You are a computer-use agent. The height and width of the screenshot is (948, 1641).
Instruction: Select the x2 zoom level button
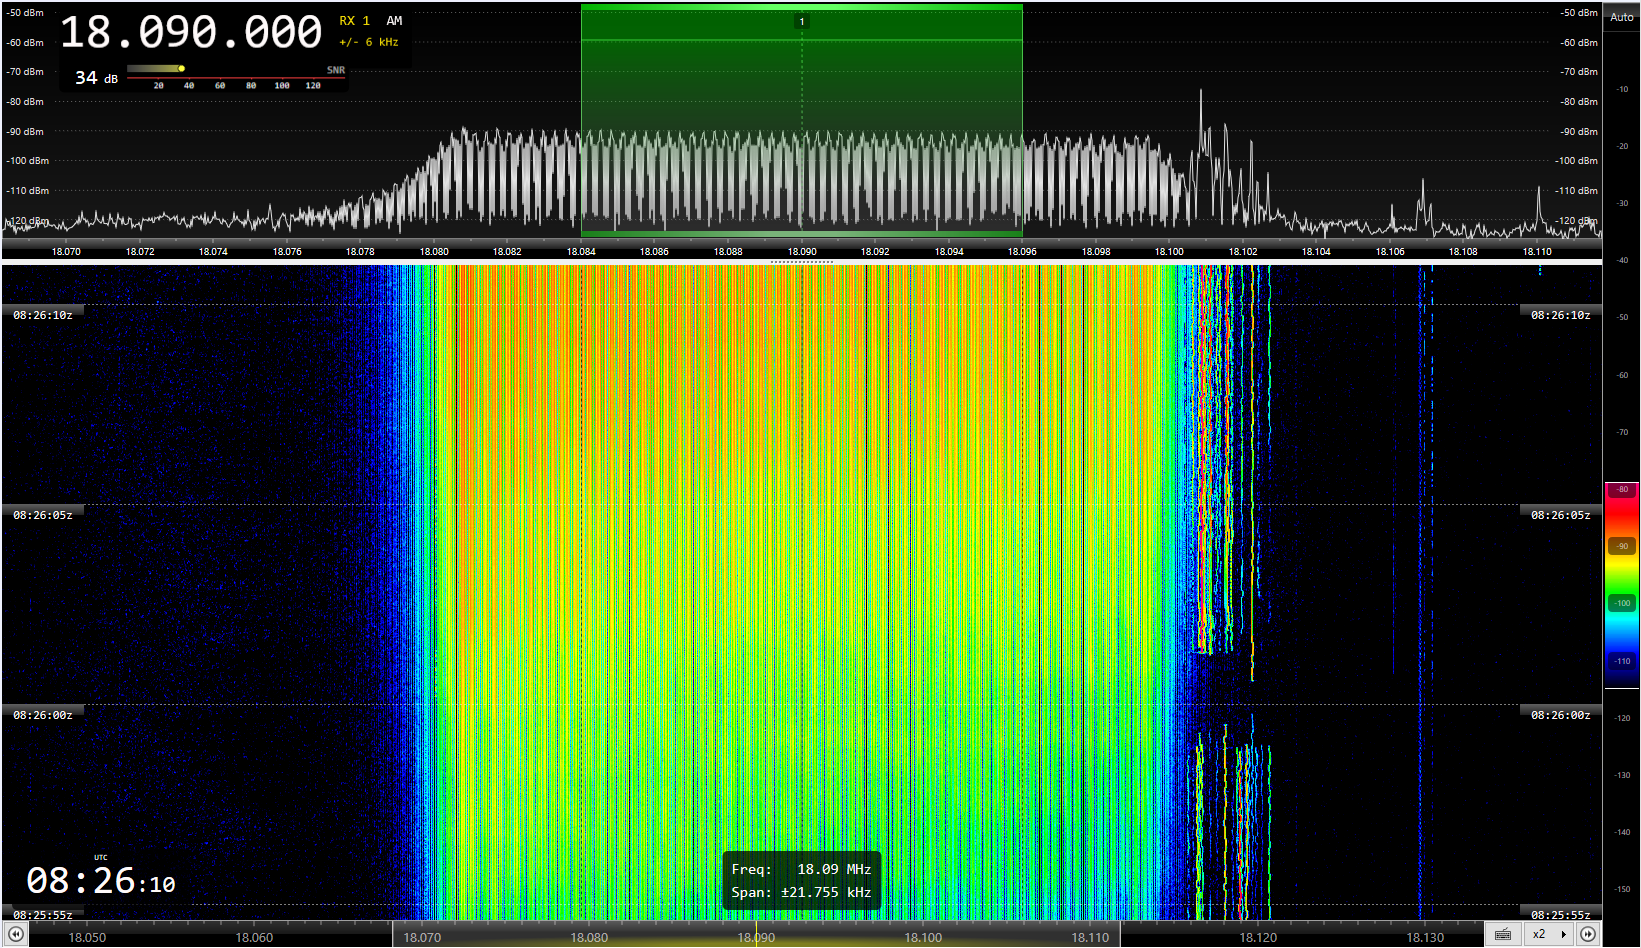click(x=1539, y=934)
